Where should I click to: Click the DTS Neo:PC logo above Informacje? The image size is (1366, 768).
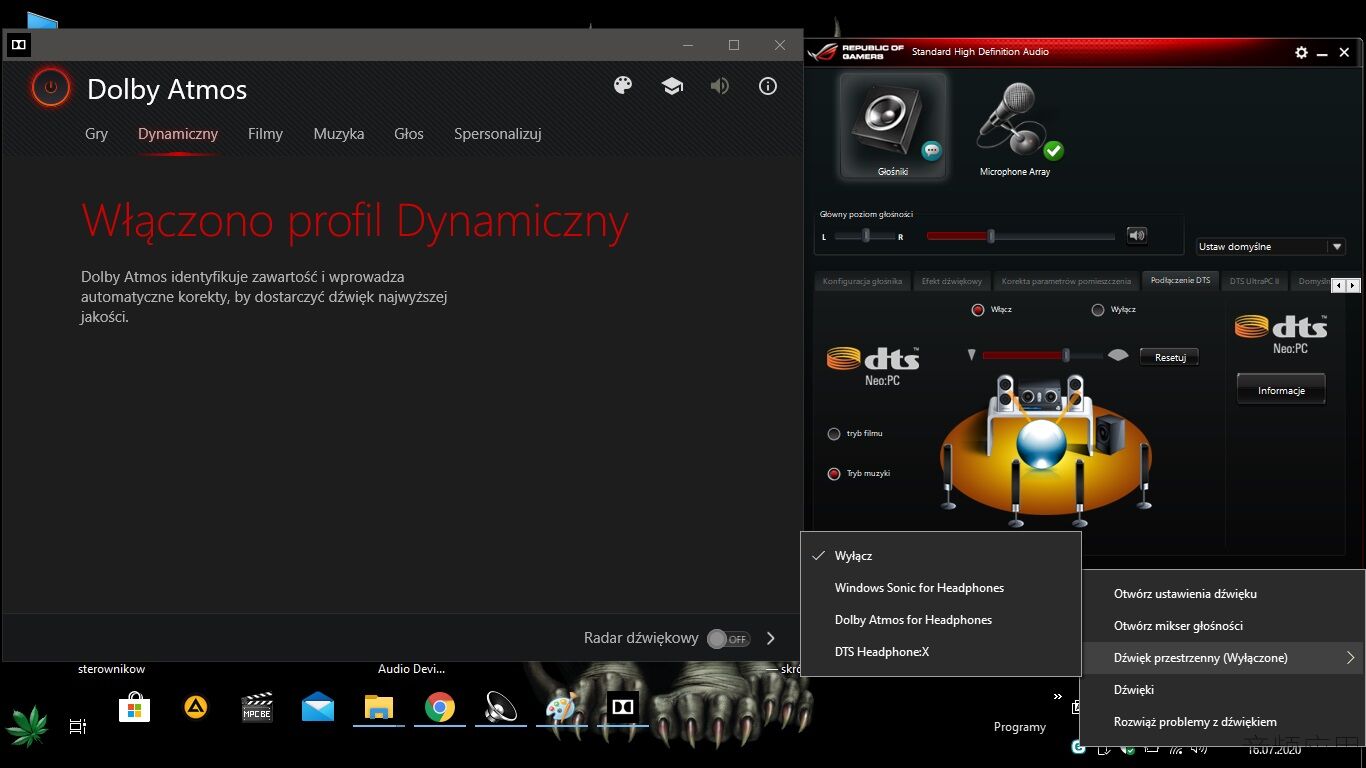click(1281, 334)
